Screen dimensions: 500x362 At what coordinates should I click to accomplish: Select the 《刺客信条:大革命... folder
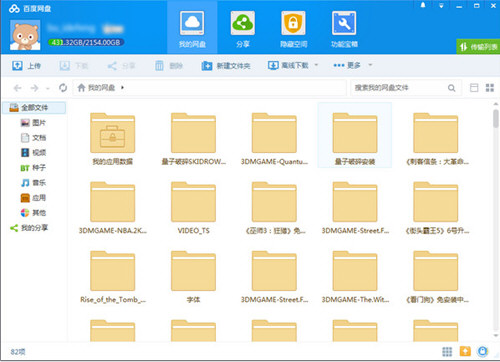click(437, 139)
